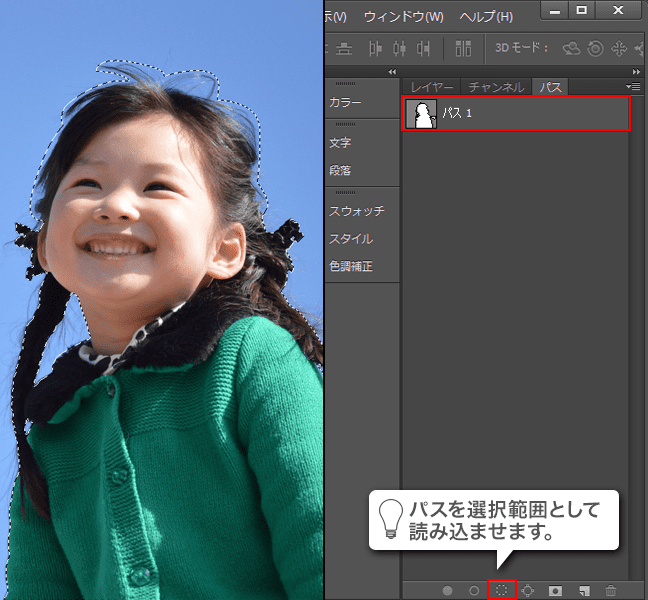Distribute left edges icon

pos(375,48)
